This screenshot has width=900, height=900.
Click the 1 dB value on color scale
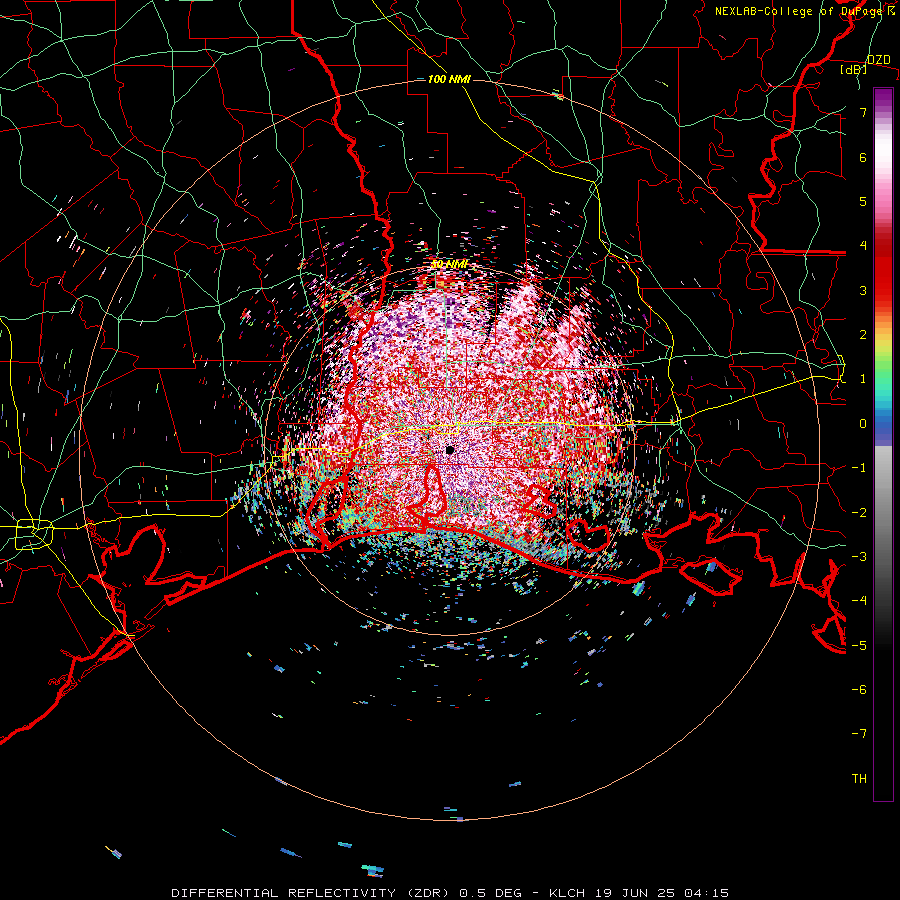863,379
